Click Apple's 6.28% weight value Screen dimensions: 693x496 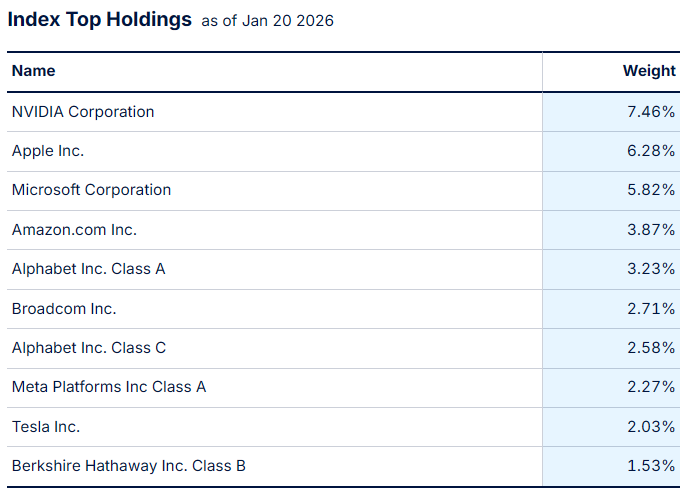point(651,151)
